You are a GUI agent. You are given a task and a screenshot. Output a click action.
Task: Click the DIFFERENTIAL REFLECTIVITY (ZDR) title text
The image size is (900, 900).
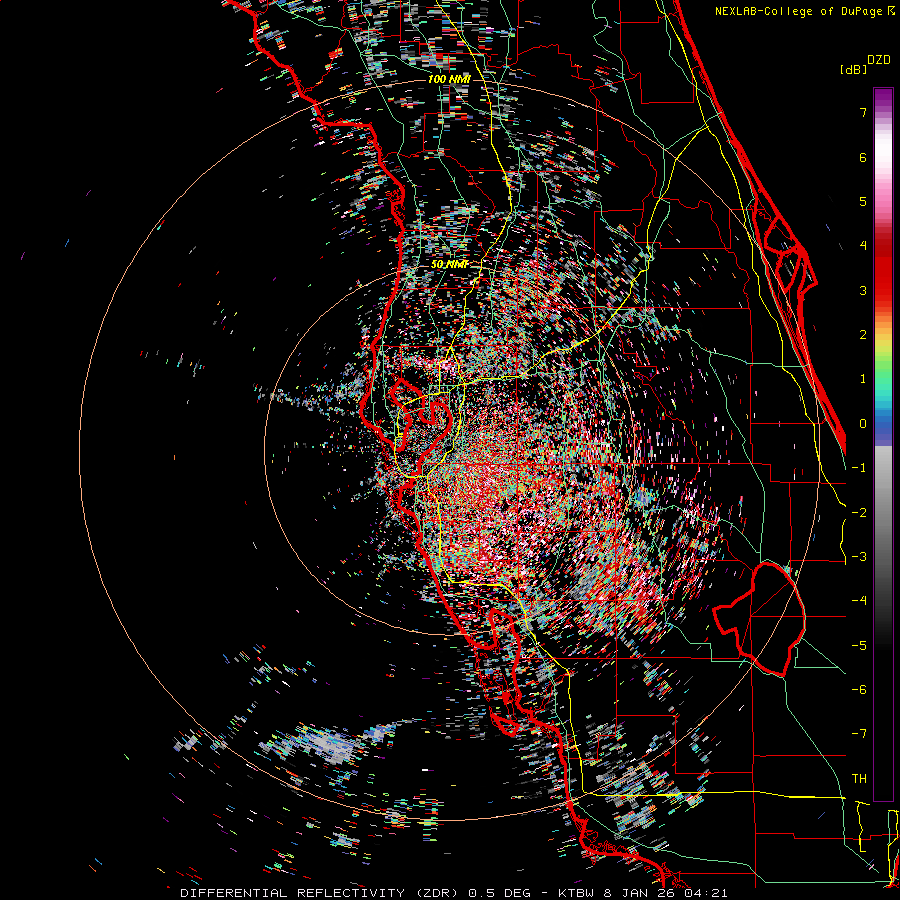click(x=319, y=893)
